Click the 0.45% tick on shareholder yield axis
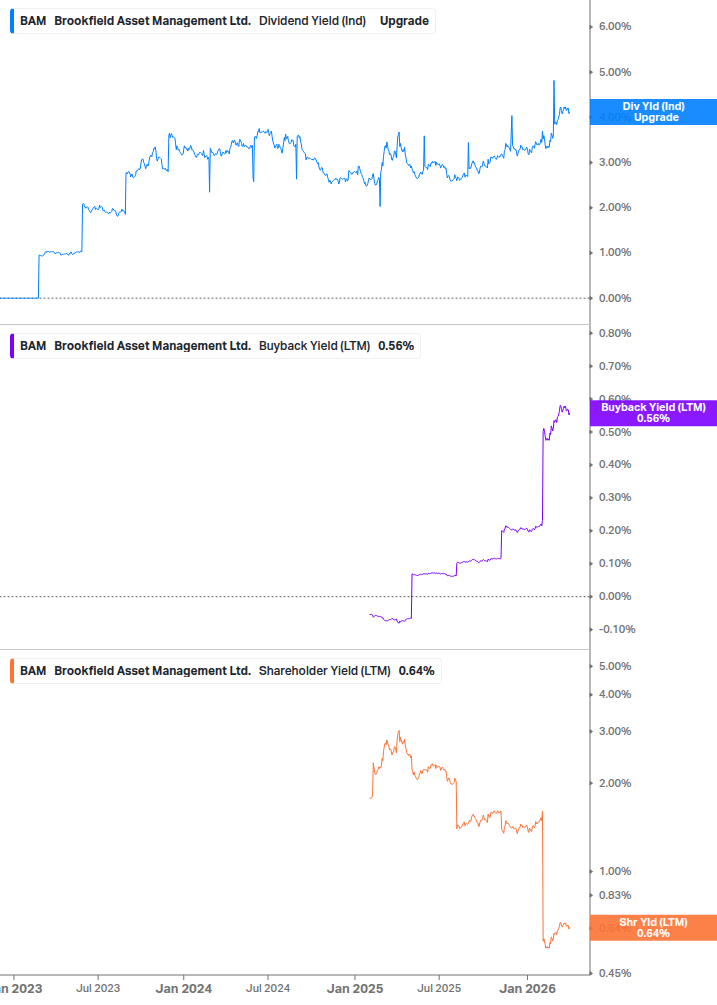Viewport: 717px width, 1005px height. (x=614, y=974)
